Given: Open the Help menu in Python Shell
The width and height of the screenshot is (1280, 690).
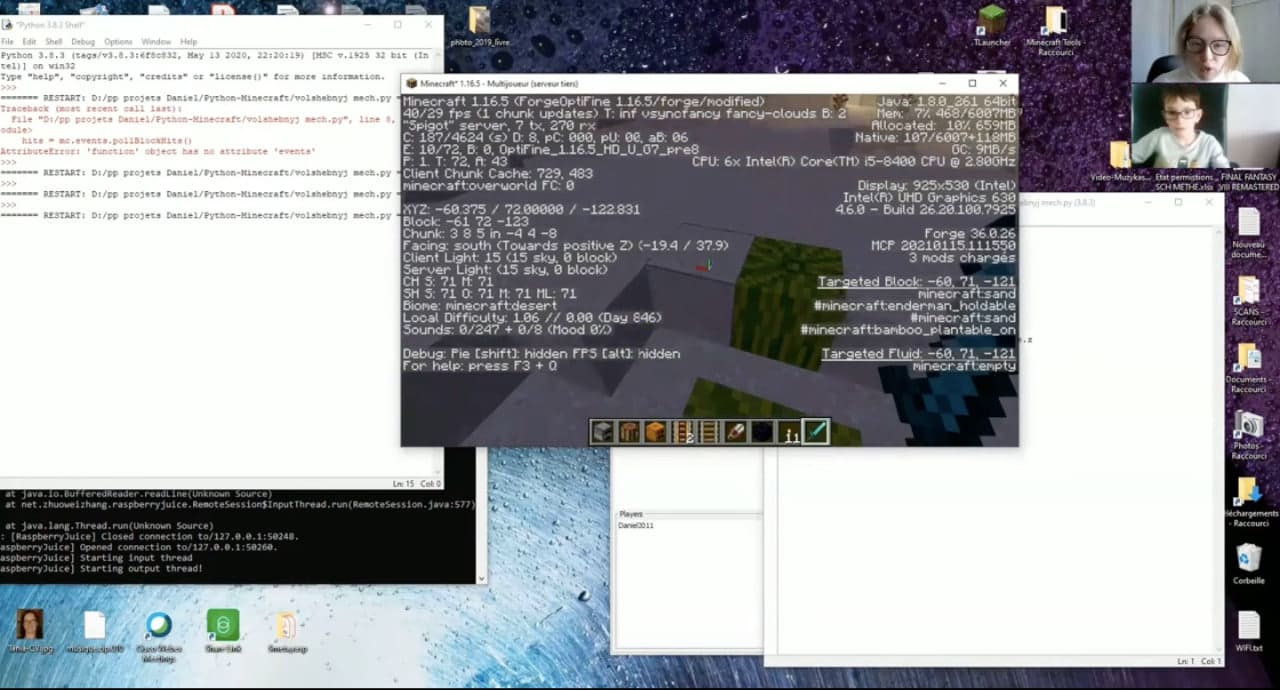Looking at the screenshot, I should [x=188, y=42].
